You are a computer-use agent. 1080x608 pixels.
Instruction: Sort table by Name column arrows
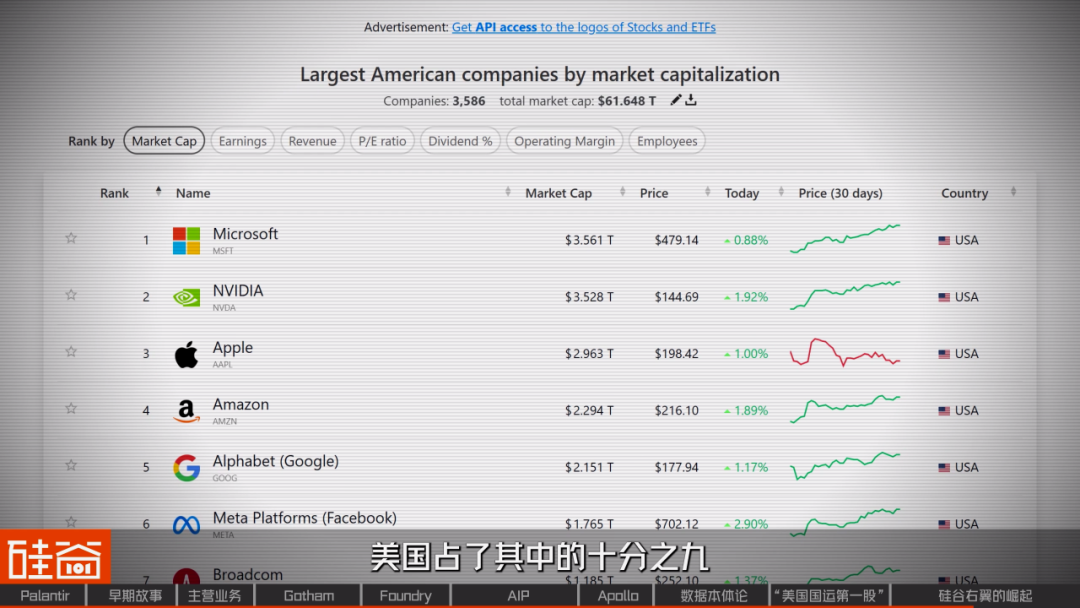[508, 191]
